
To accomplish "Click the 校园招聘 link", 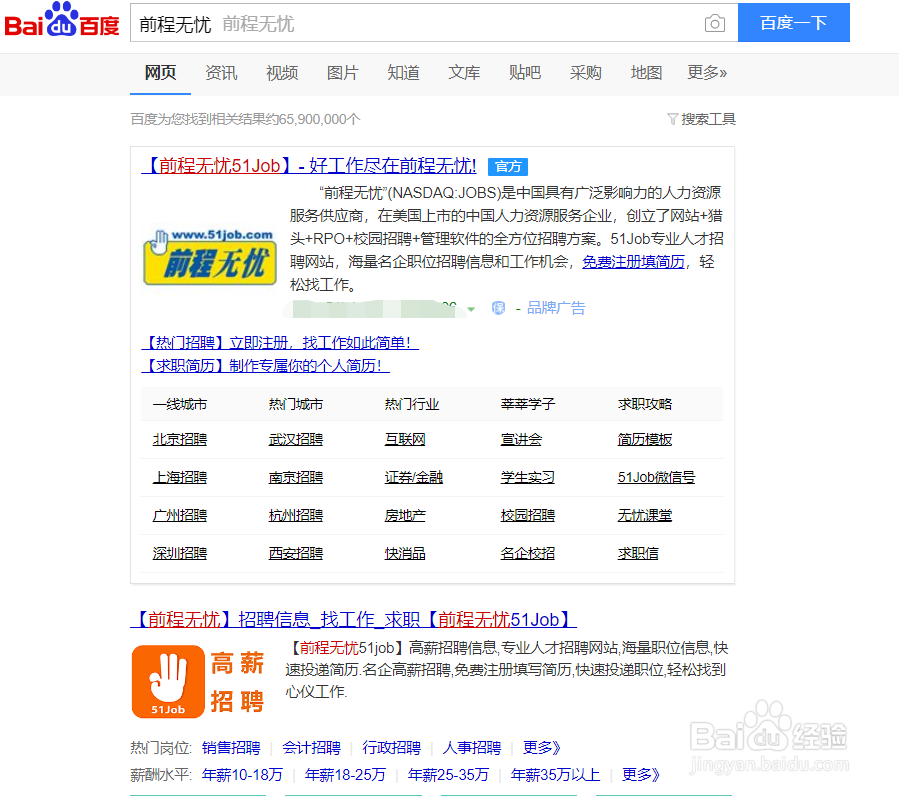I will point(527,516).
